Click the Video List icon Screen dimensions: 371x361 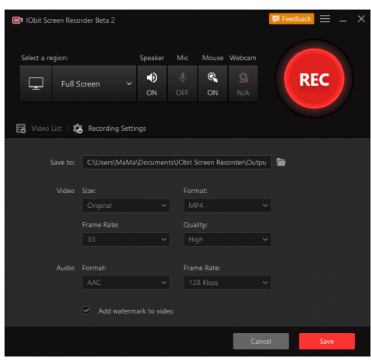pyautogui.click(x=21, y=129)
